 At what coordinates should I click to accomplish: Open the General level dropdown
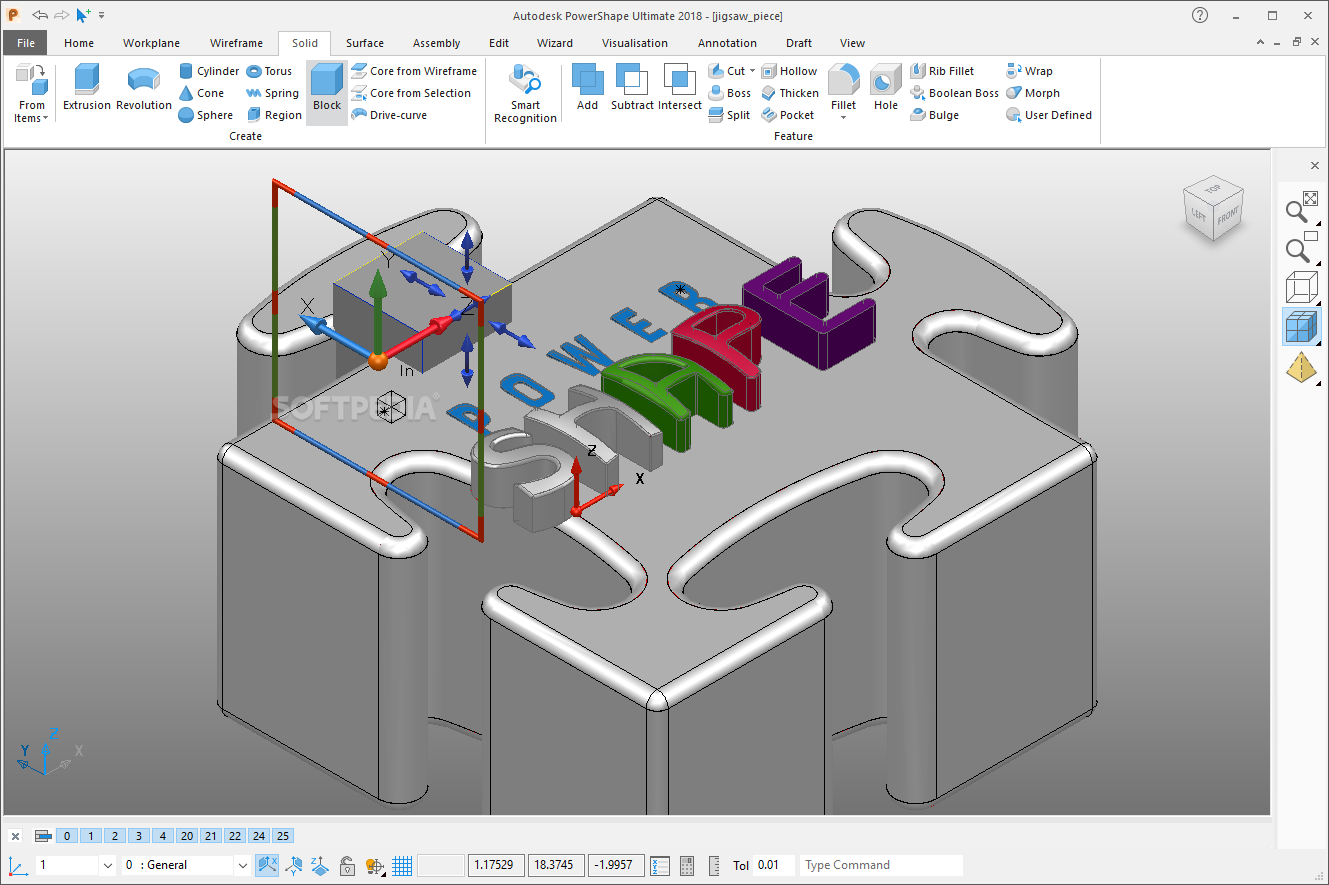point(243,866)
